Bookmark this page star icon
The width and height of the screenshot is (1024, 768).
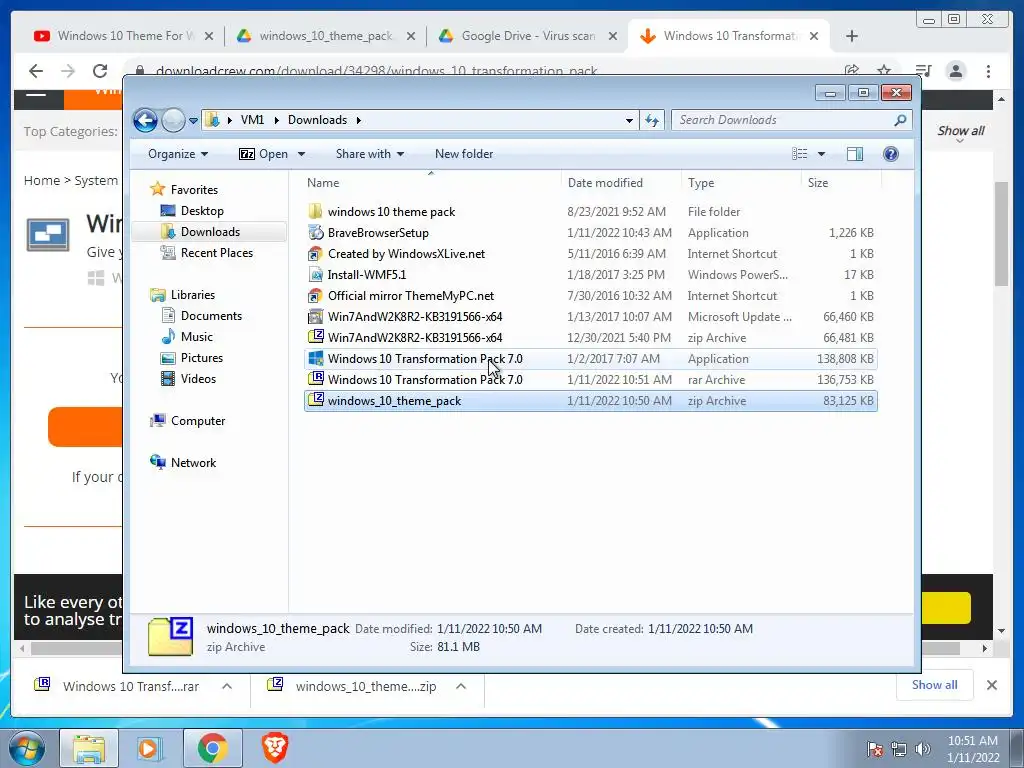(884, 70)
